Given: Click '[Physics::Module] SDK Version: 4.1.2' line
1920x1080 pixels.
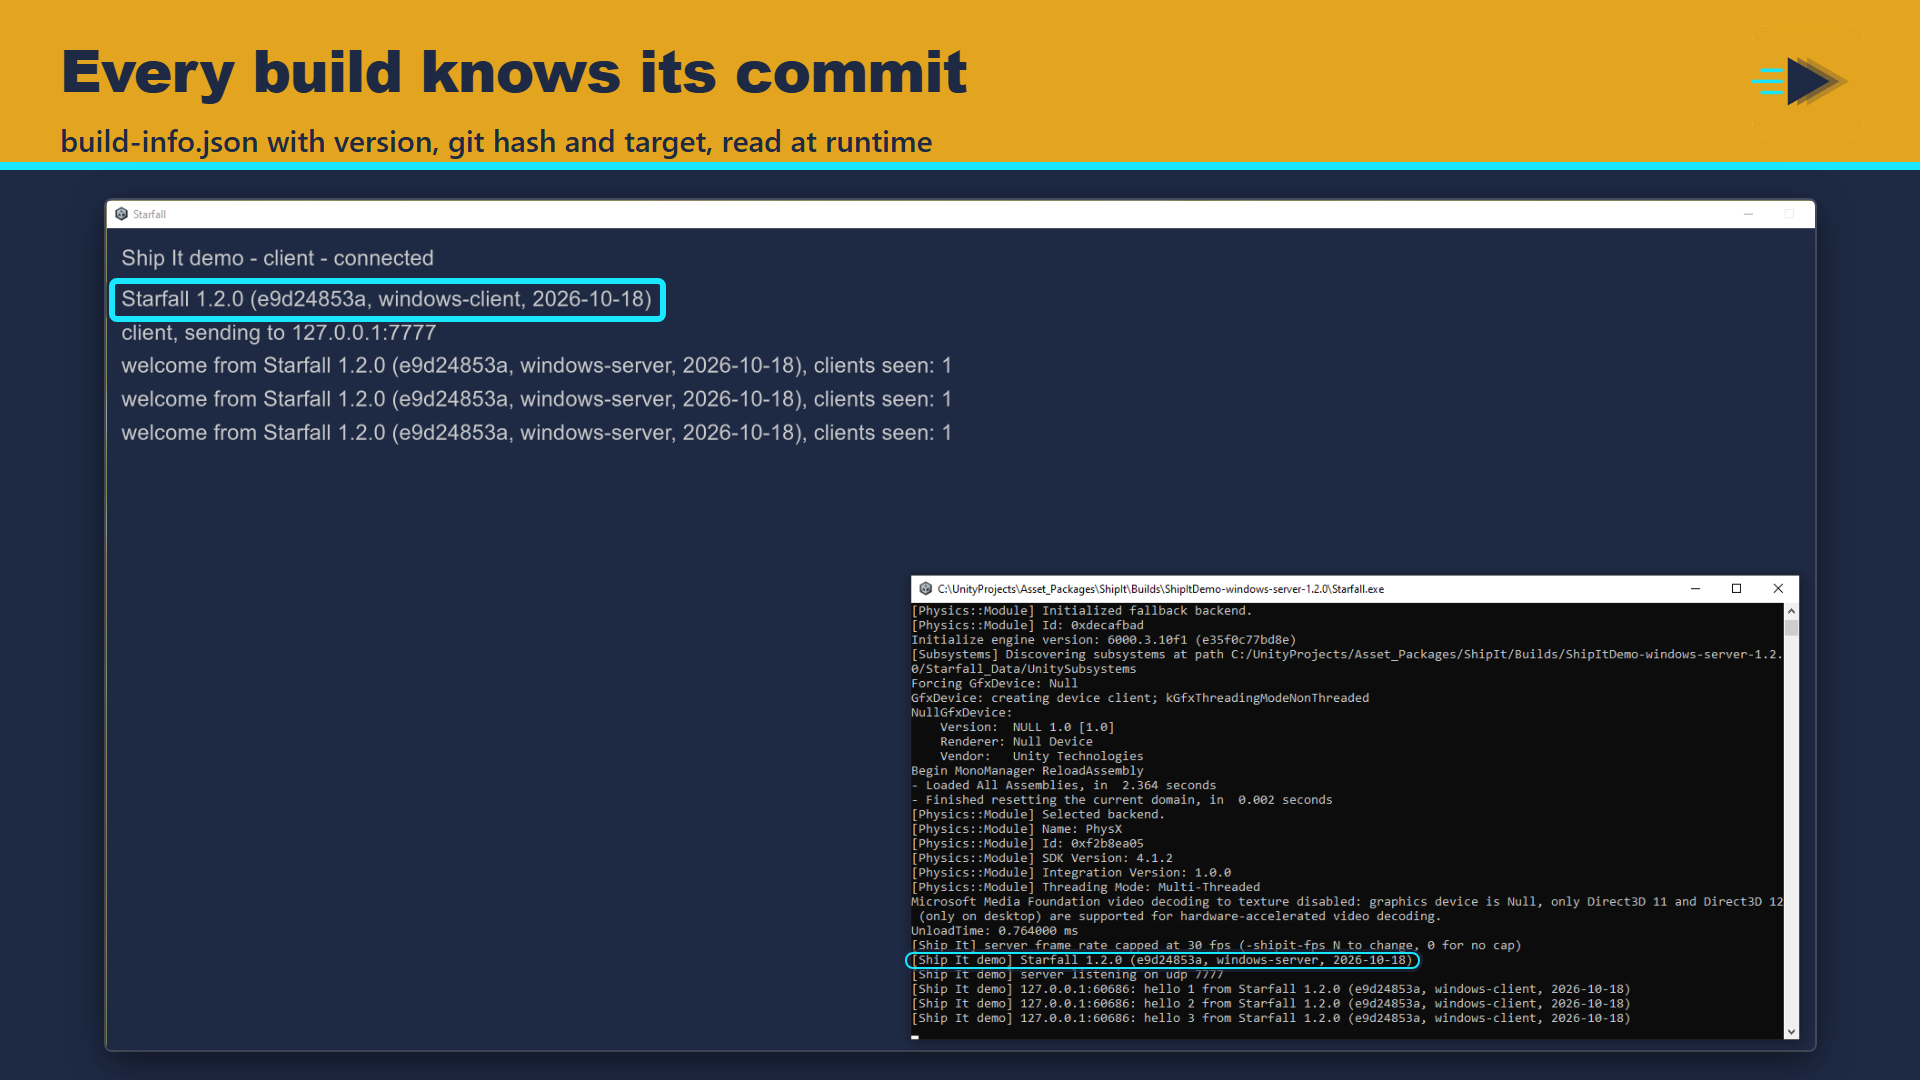Looking at the screenshot, I should pos(1042,858).
